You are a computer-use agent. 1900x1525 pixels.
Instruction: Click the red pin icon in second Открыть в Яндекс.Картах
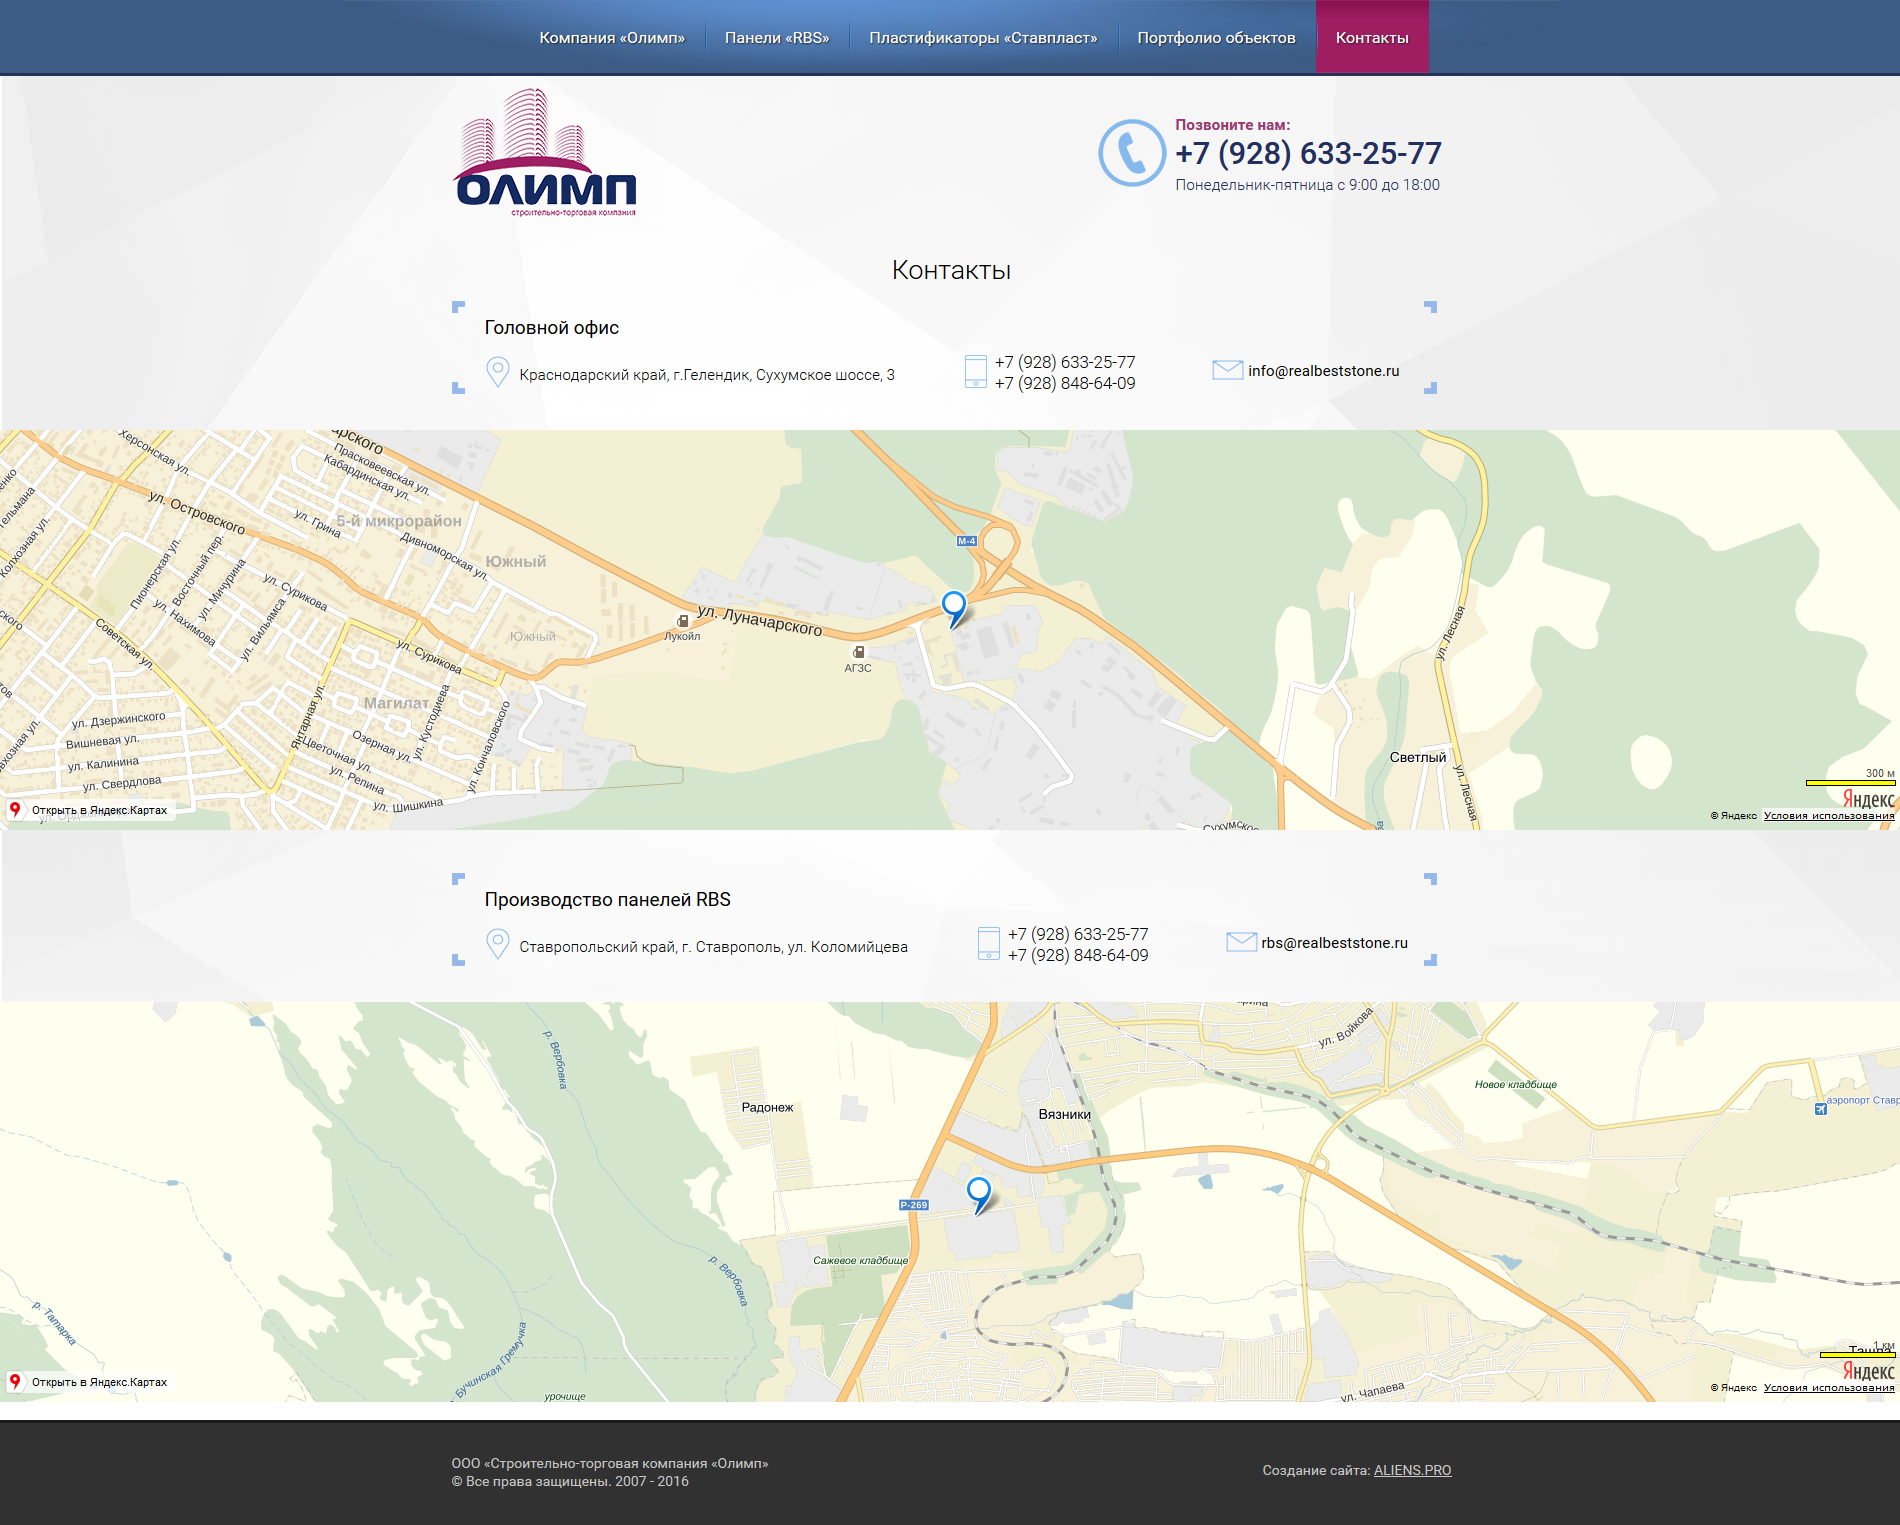coord(15,1381)
